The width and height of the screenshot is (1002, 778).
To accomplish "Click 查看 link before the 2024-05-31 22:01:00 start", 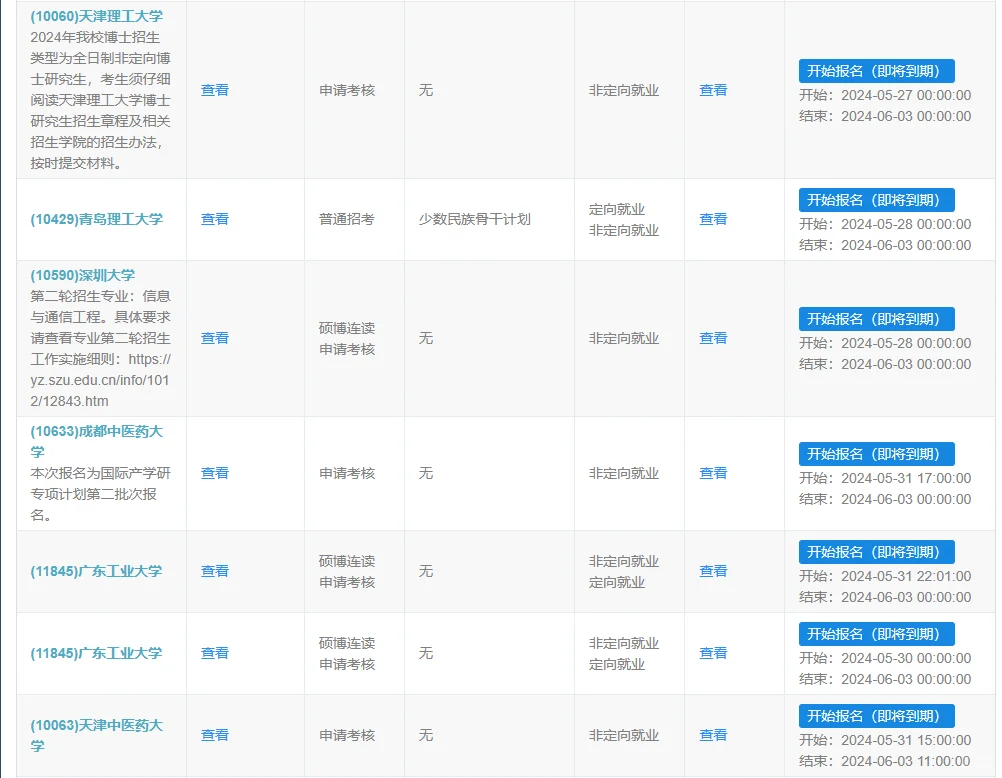I will coord(713,571).
